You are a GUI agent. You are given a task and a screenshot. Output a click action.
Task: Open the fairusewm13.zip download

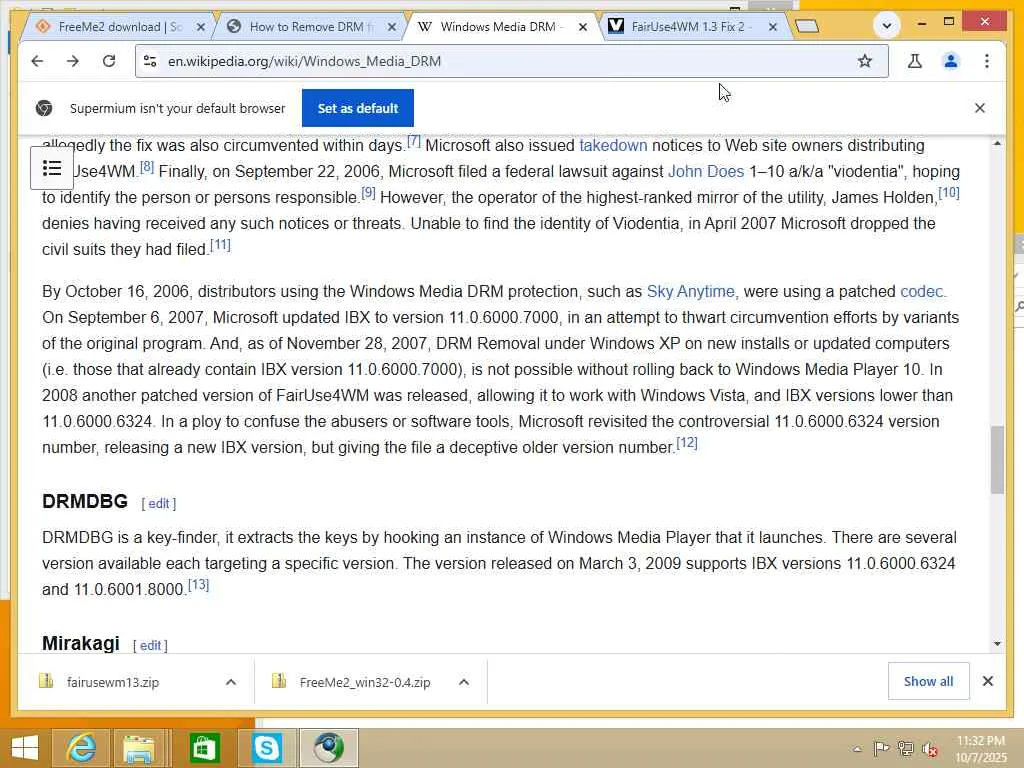(x=112, y=682)
